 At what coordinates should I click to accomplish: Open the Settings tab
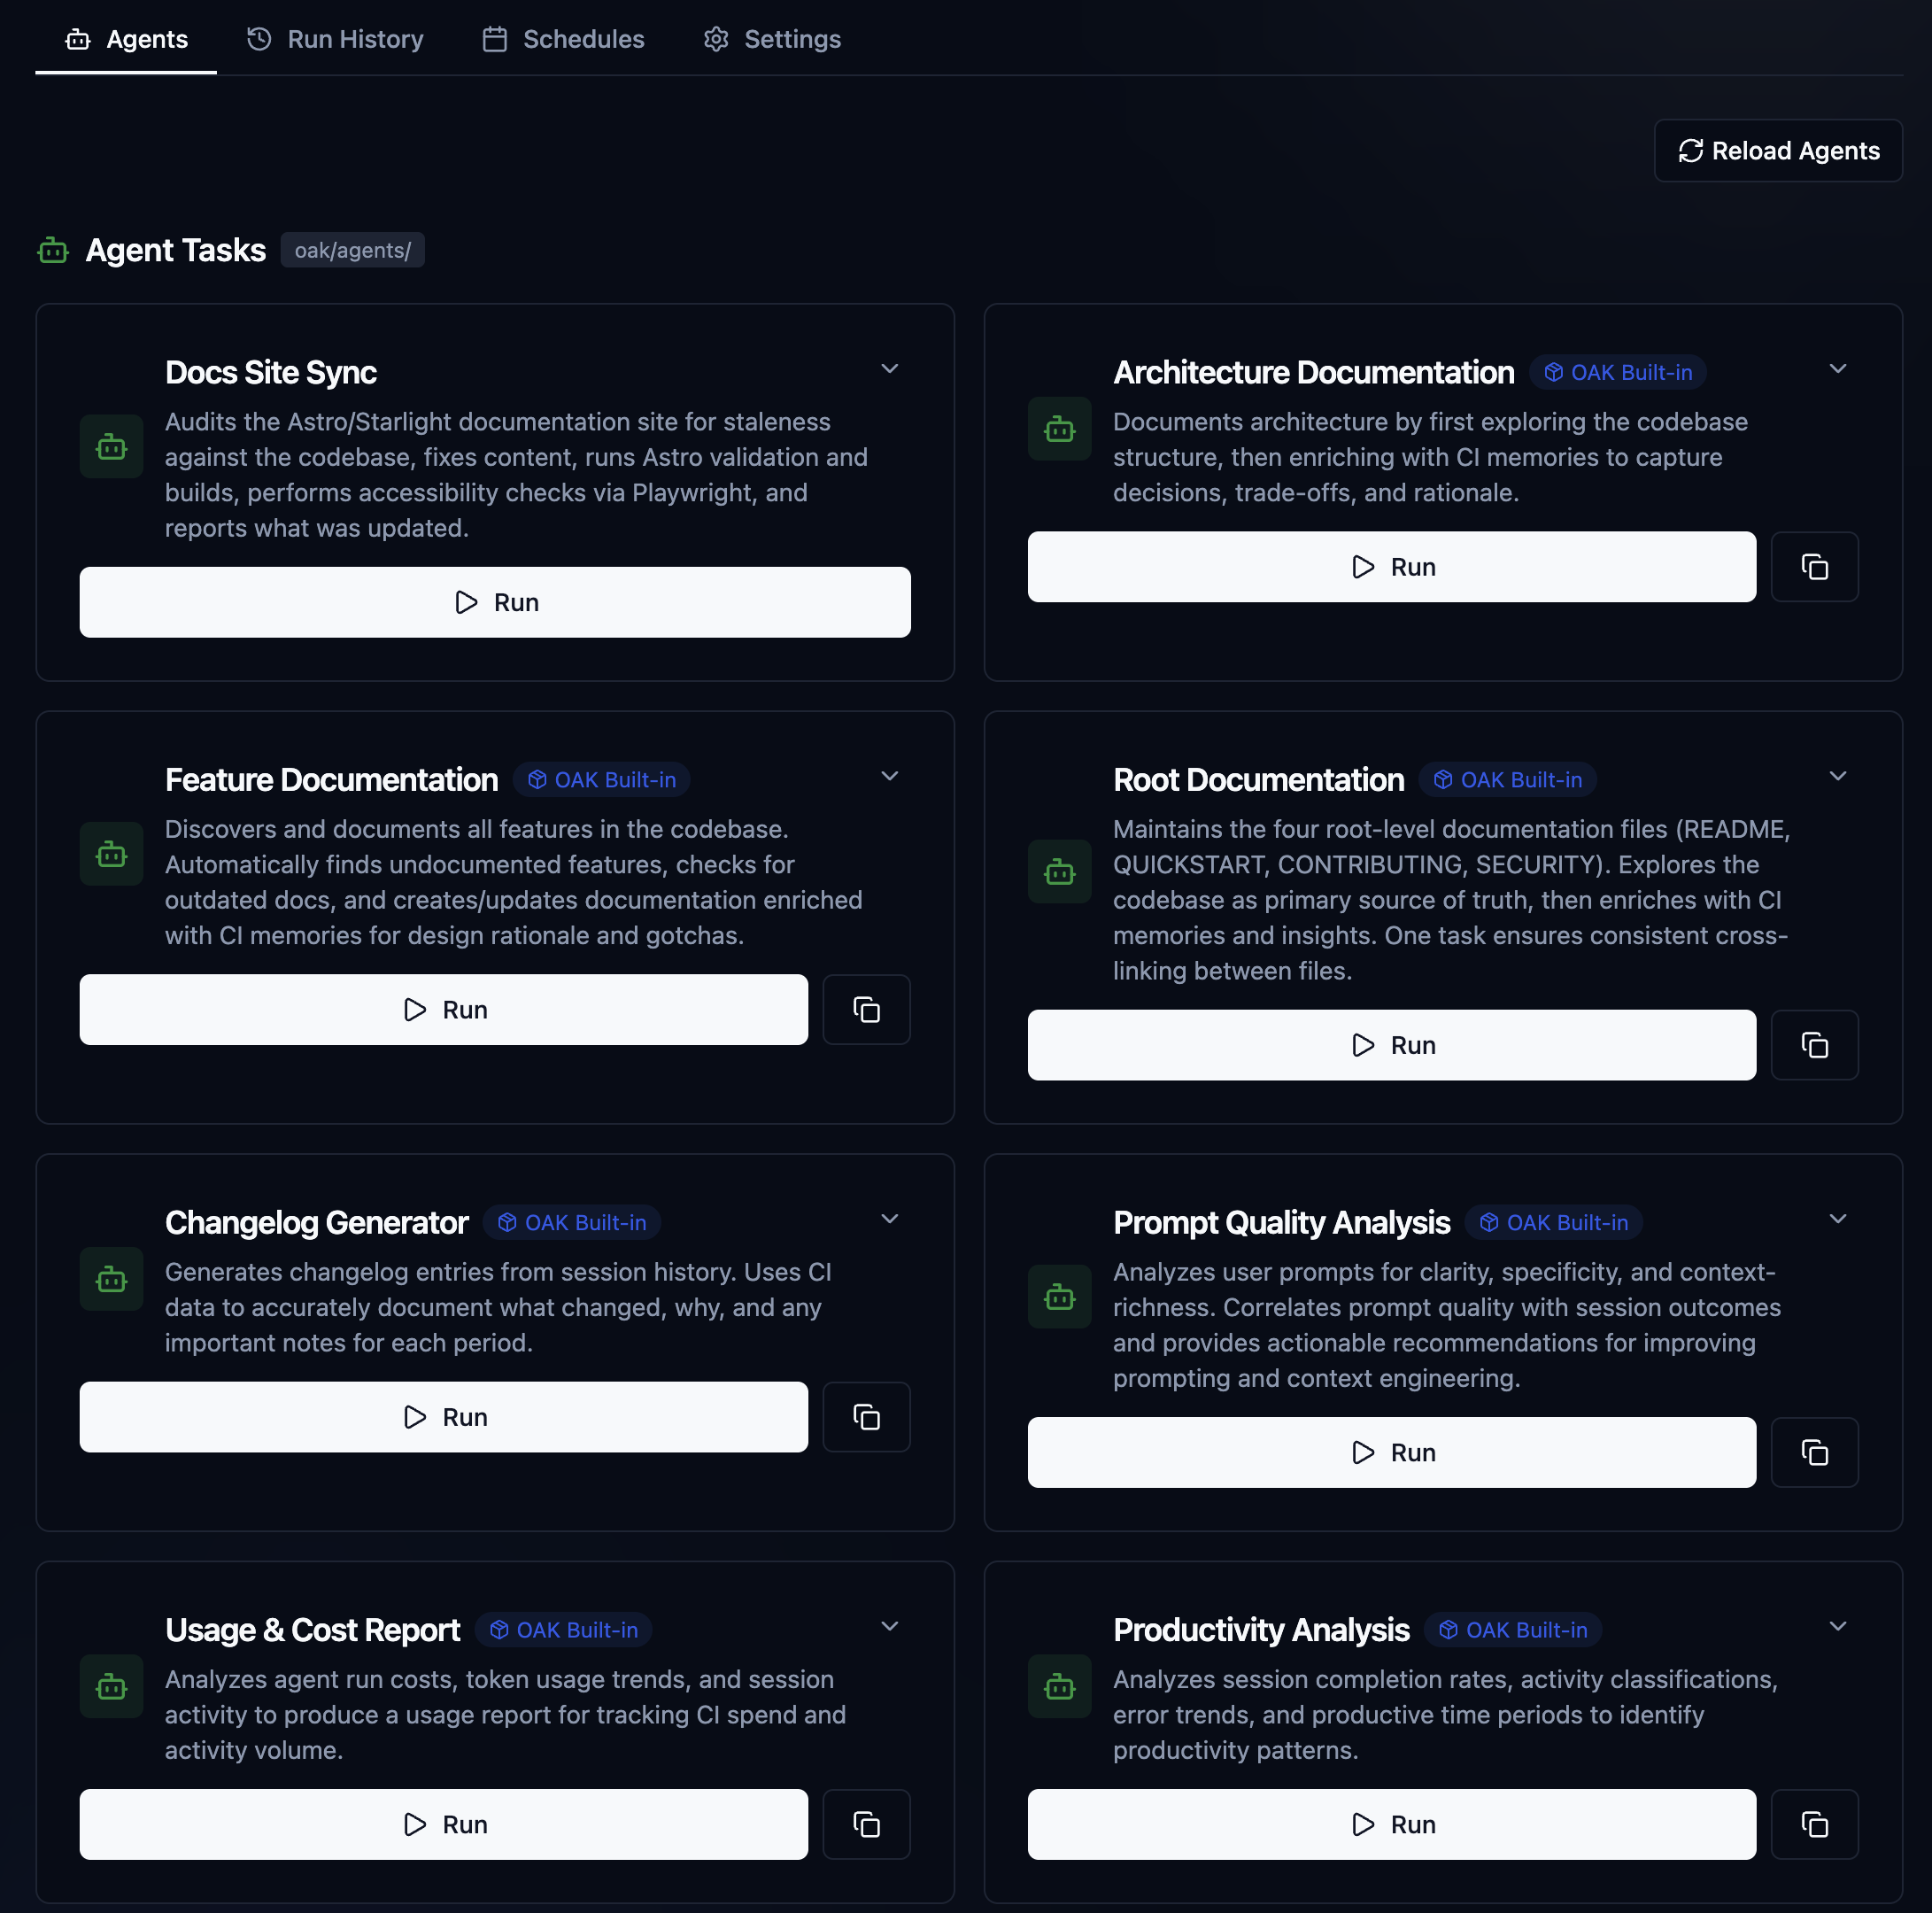(x=772, y=39)
